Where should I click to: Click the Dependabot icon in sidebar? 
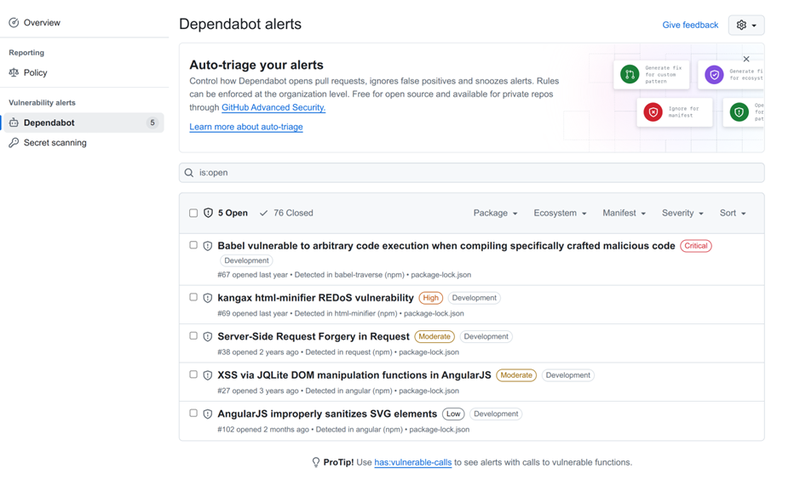point(14,123)
